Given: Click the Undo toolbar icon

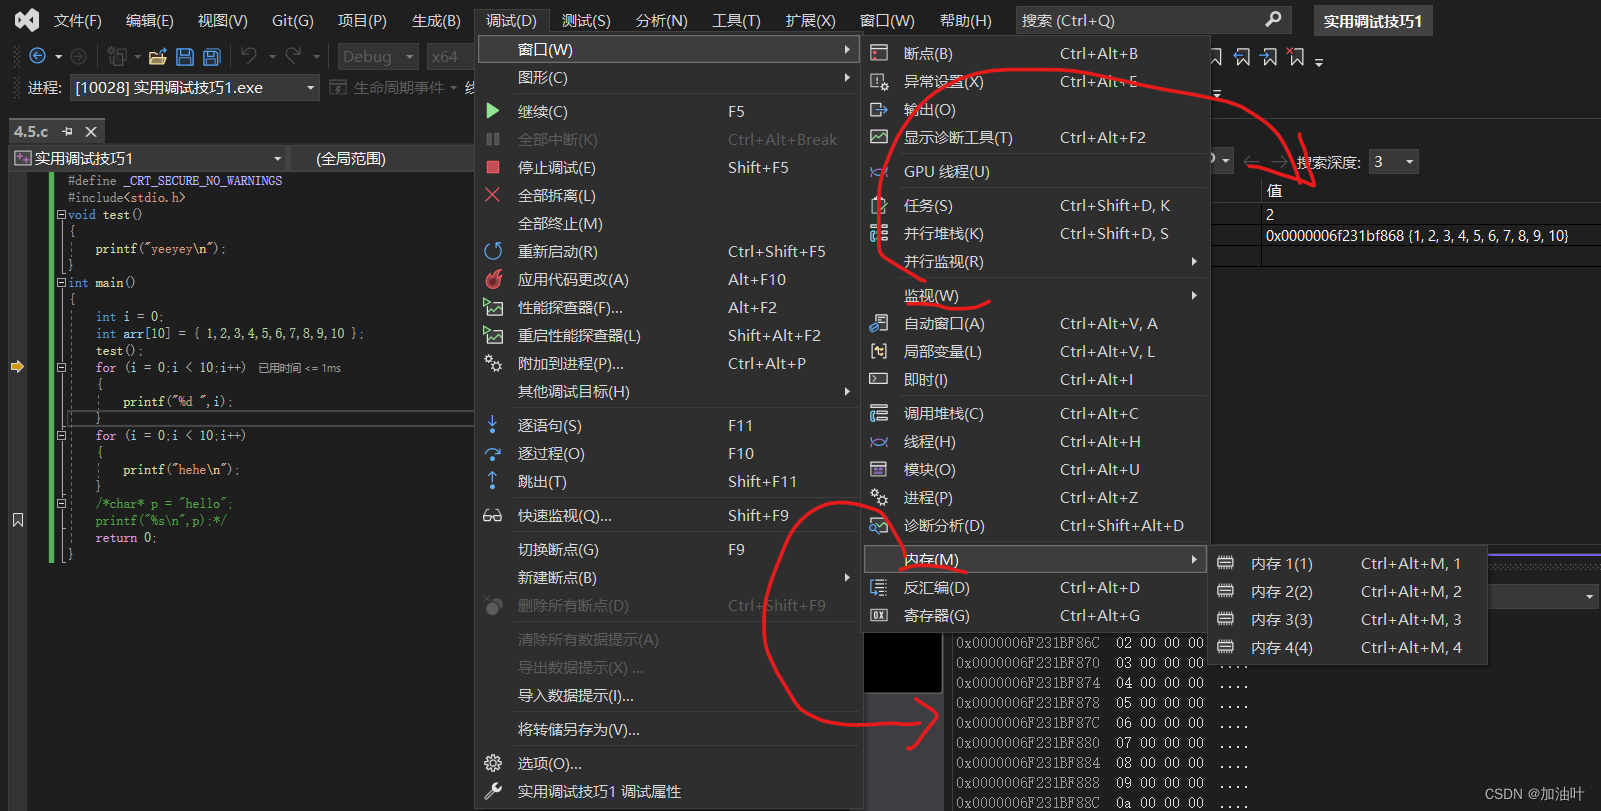Looking at the screenshot, I should [x=249, y=57].
